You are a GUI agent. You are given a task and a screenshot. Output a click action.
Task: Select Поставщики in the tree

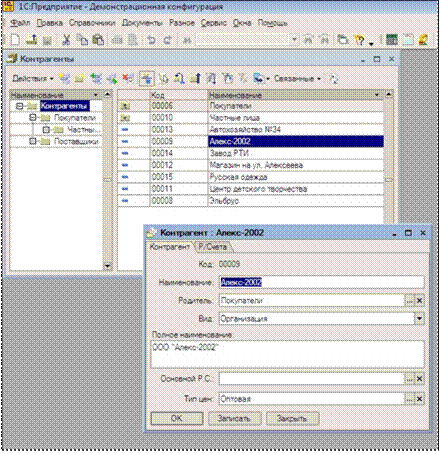76,141
